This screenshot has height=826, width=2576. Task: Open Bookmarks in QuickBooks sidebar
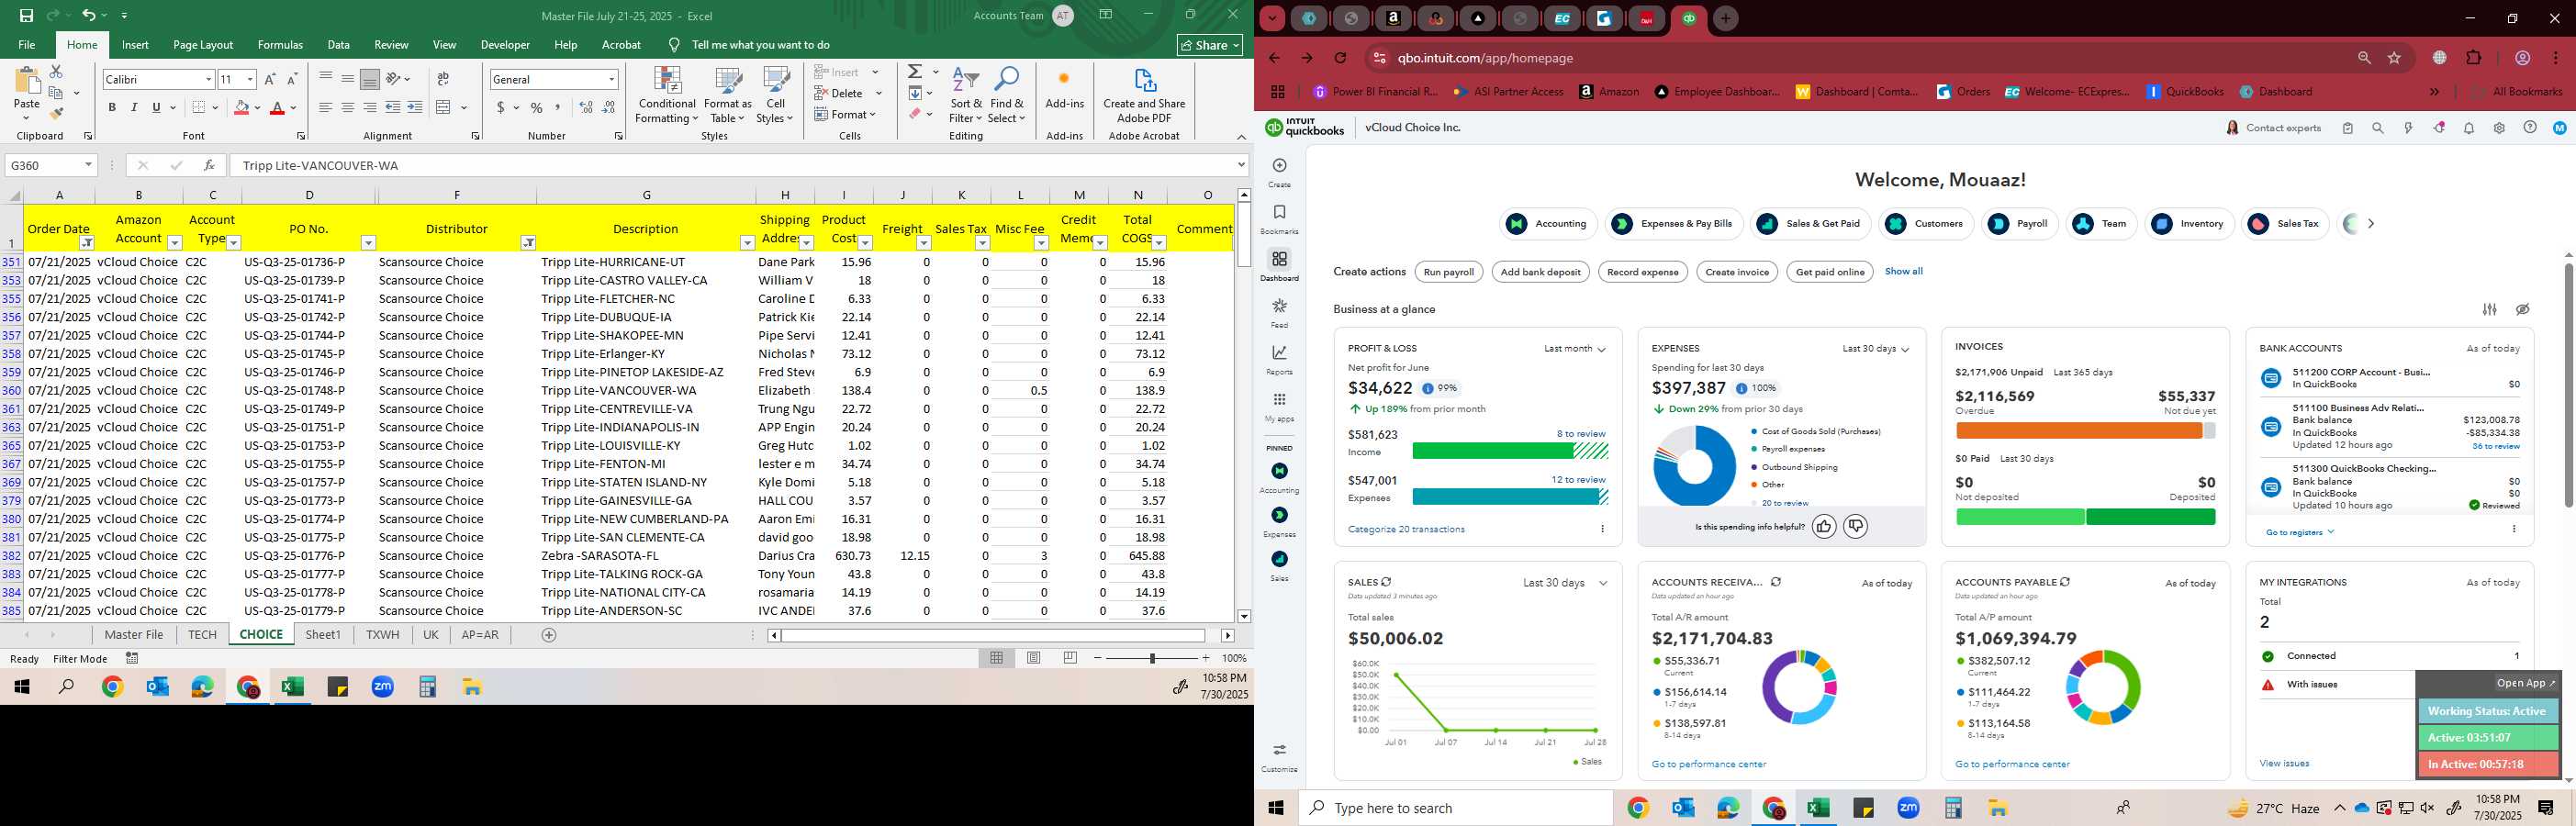pyautogui.click(x=1279, y=219)
